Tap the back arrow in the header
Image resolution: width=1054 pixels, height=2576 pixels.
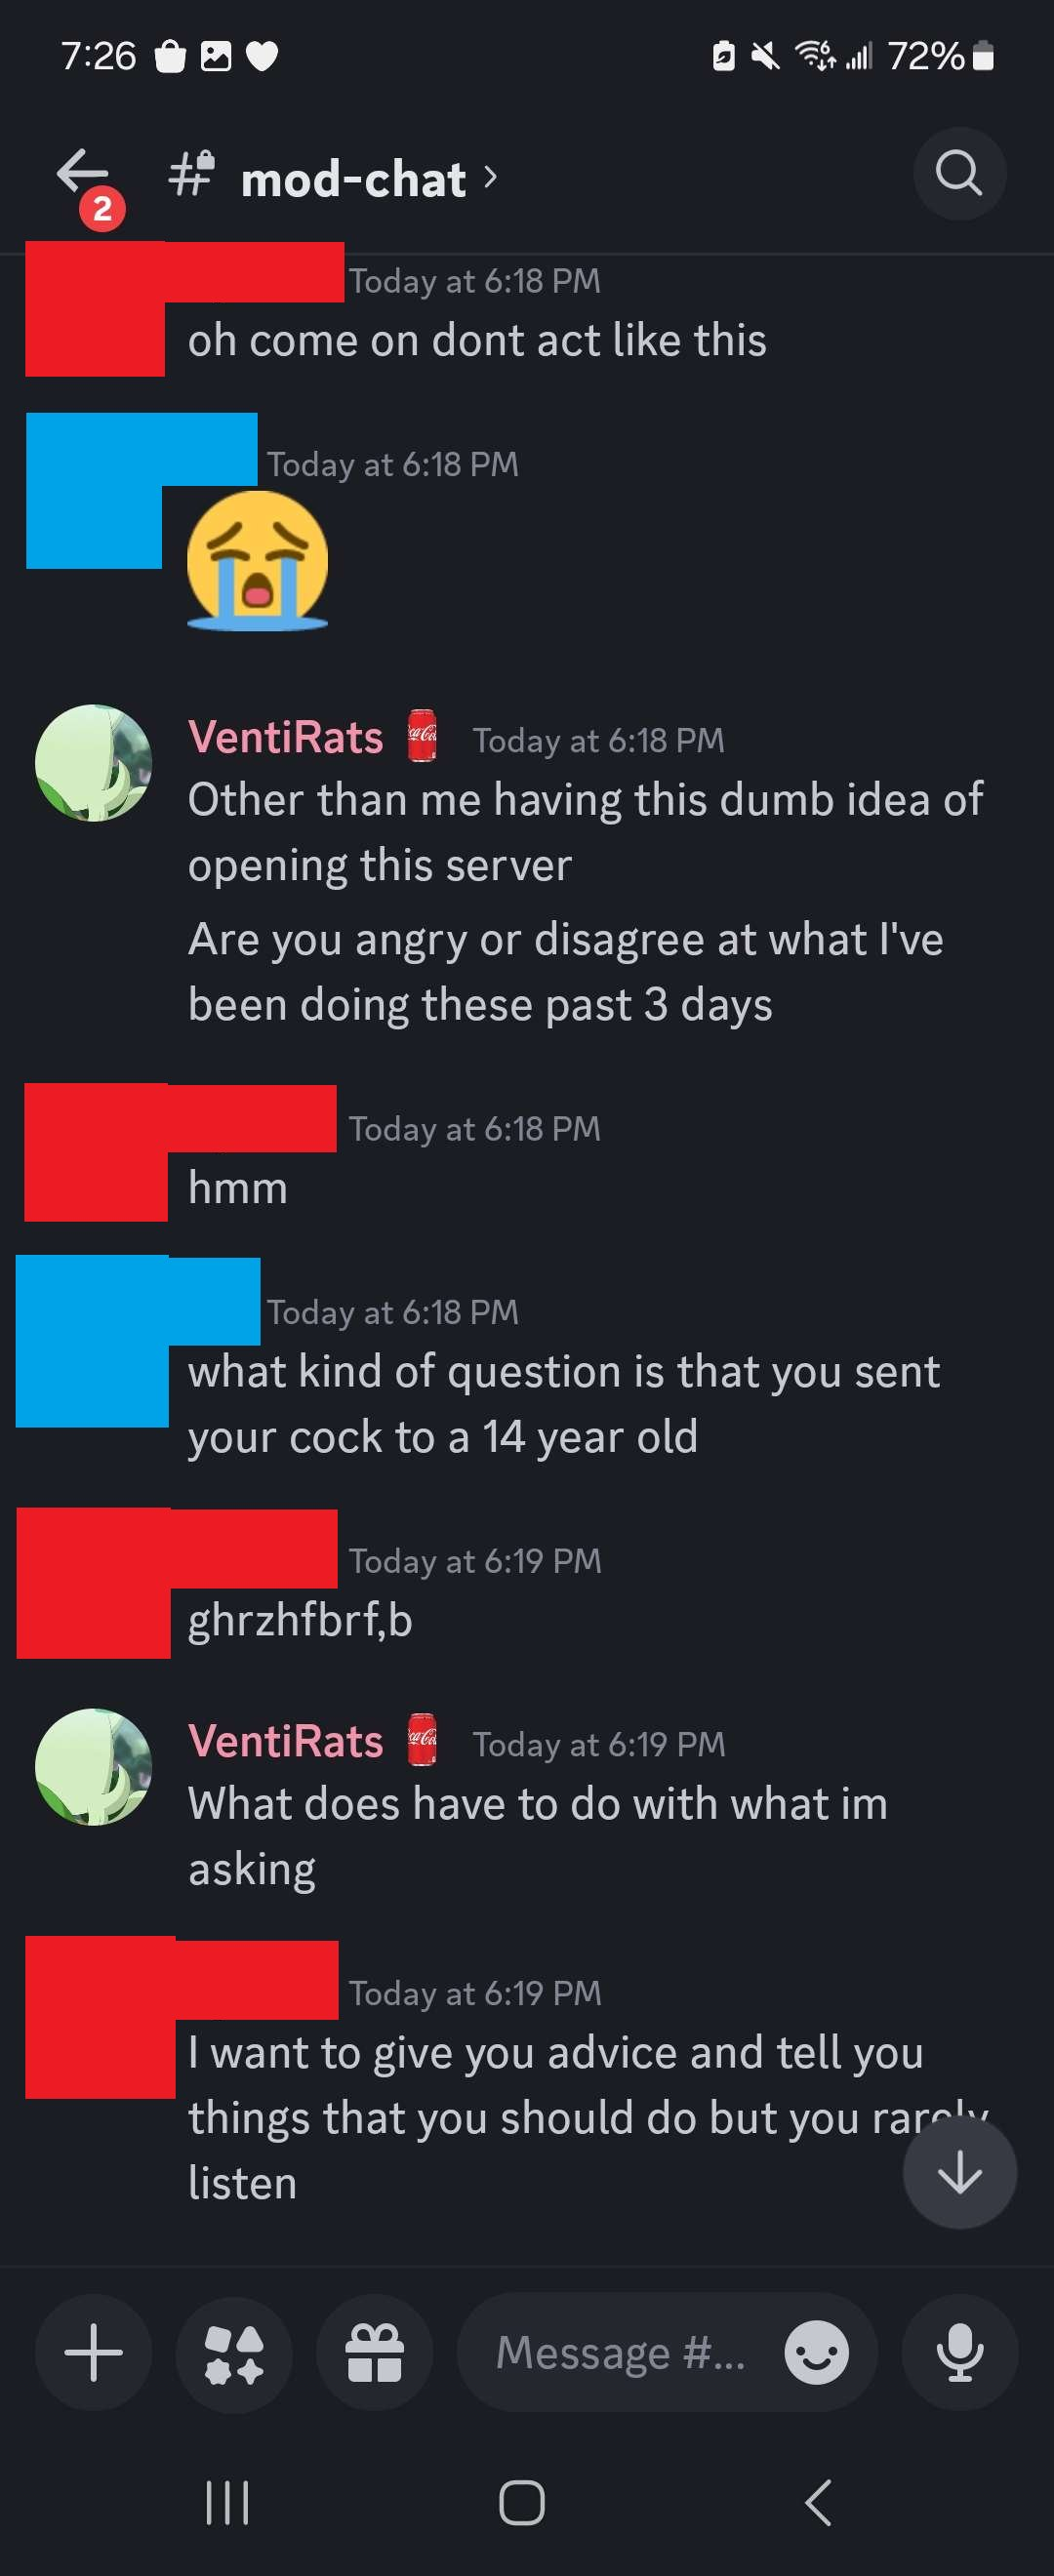(x=82, y=172)
